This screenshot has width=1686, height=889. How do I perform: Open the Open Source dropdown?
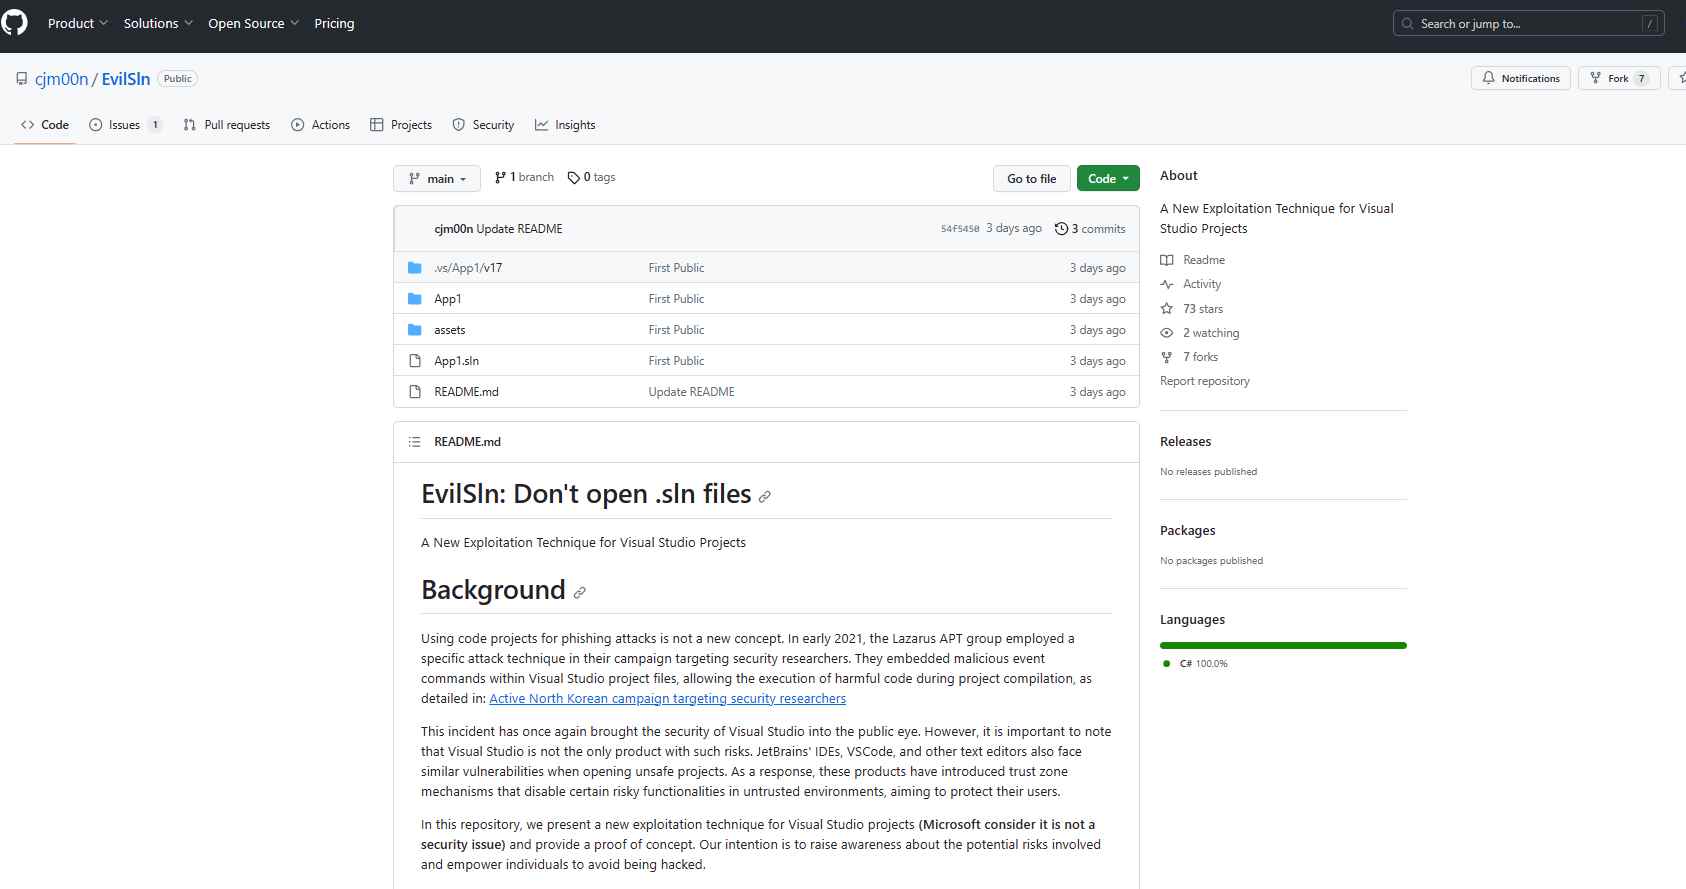point(253,23)
